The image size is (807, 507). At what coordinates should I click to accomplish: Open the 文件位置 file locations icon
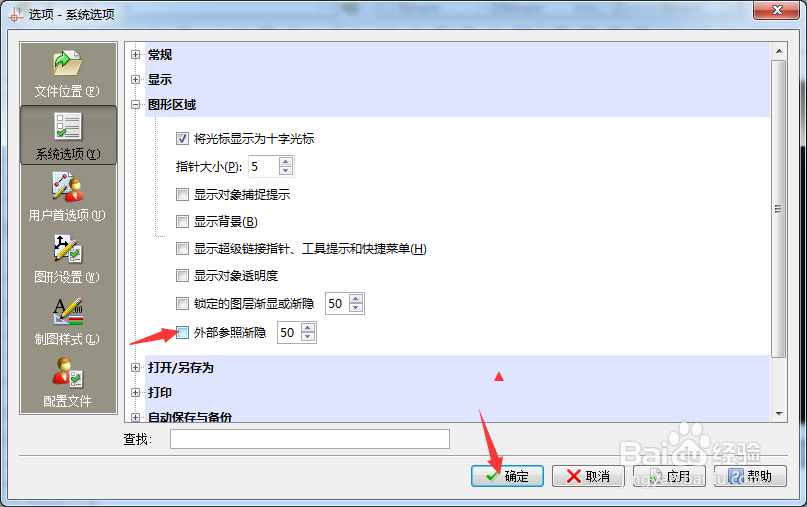coord(68,74)
